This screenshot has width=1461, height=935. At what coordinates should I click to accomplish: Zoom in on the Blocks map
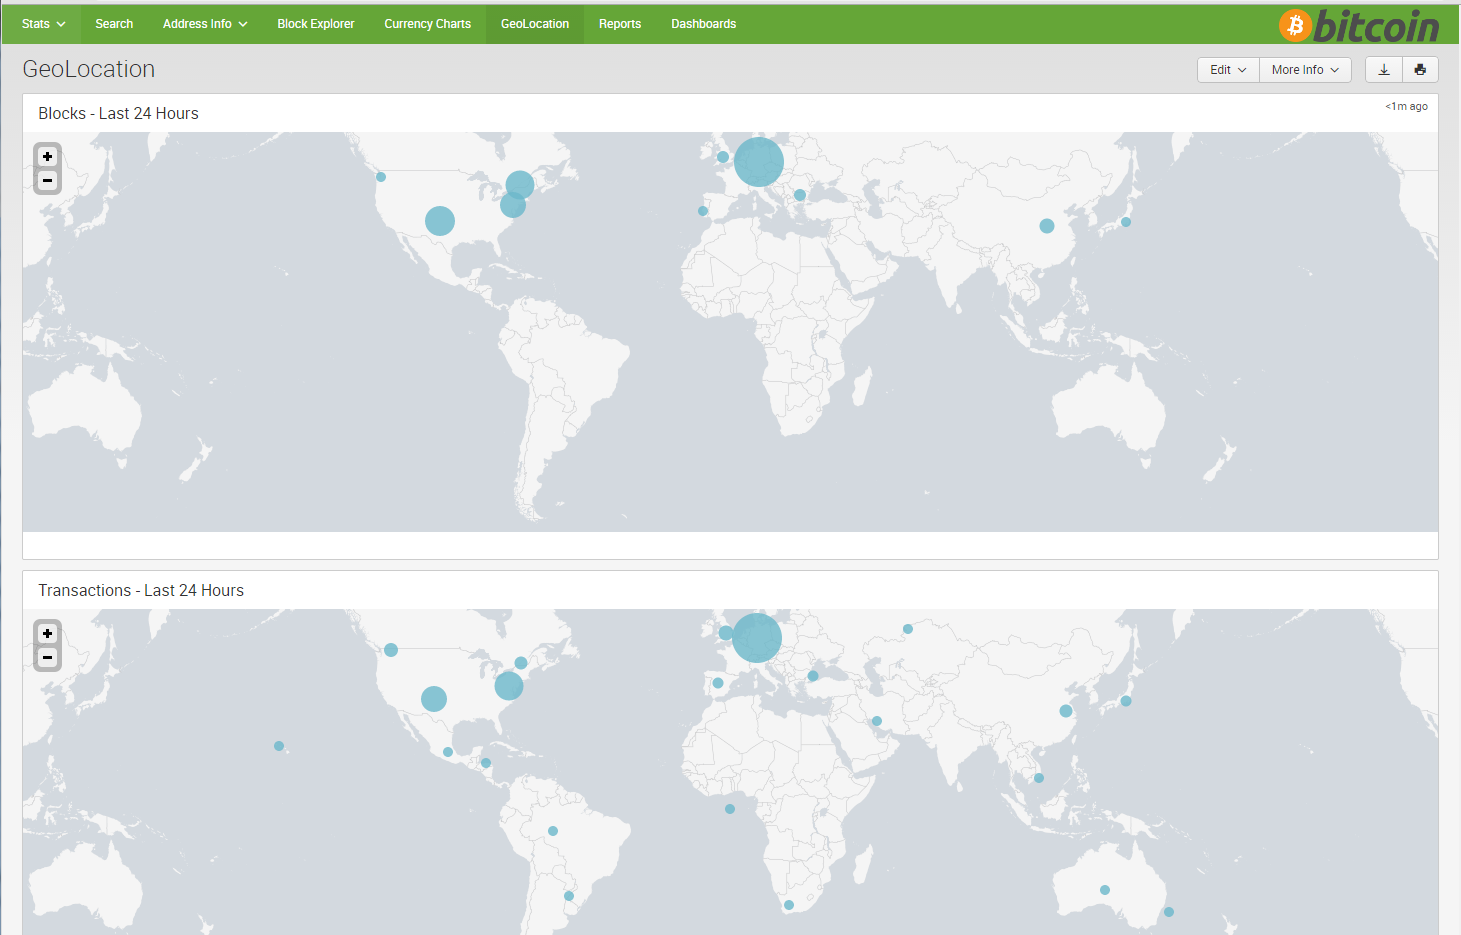coord(47,157)
